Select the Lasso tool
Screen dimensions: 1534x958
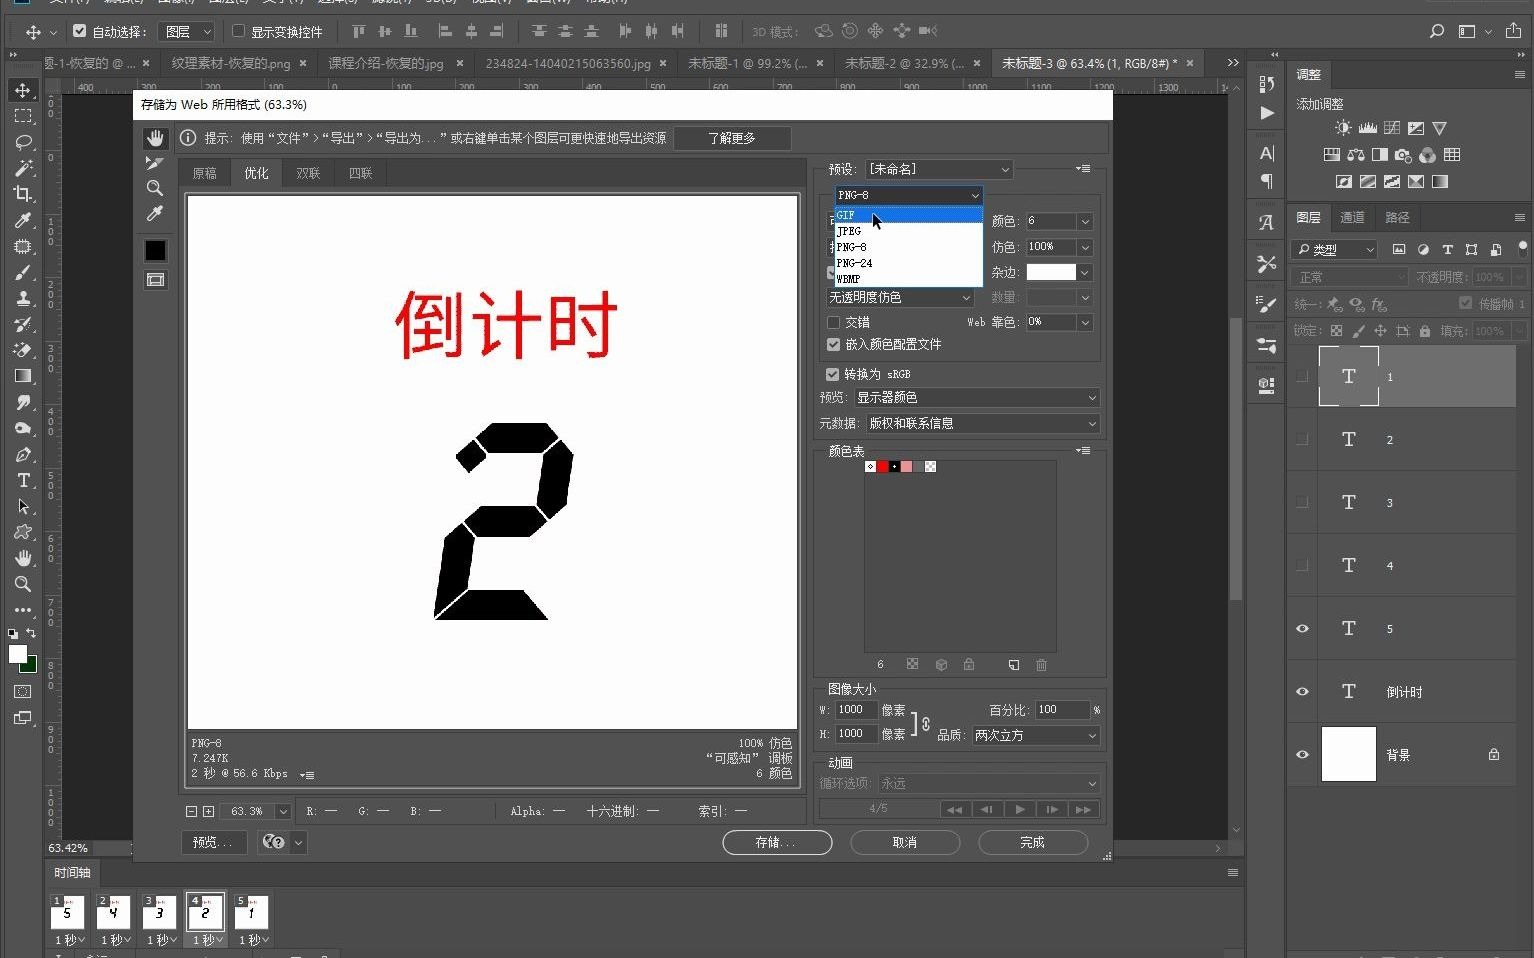coord(23,142)
